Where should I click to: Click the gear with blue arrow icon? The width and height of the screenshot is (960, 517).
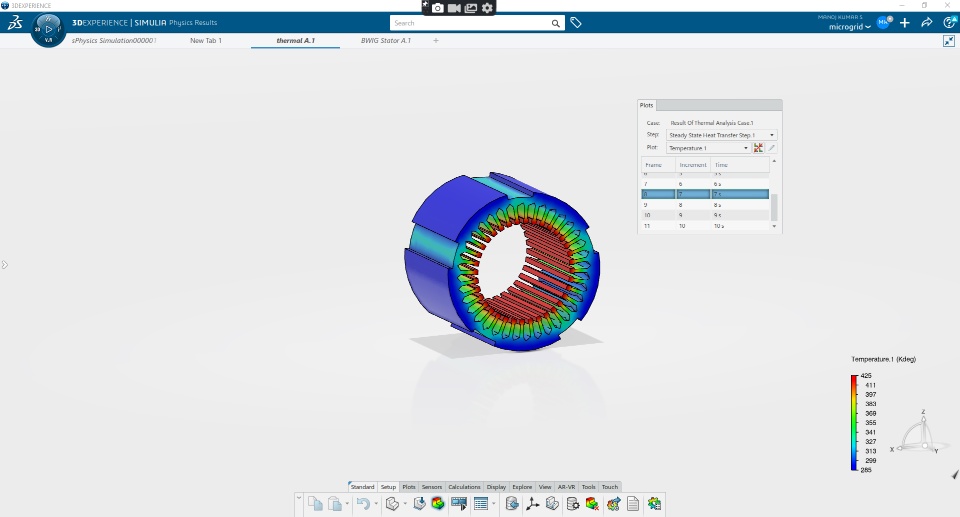(x=613, y=504)
